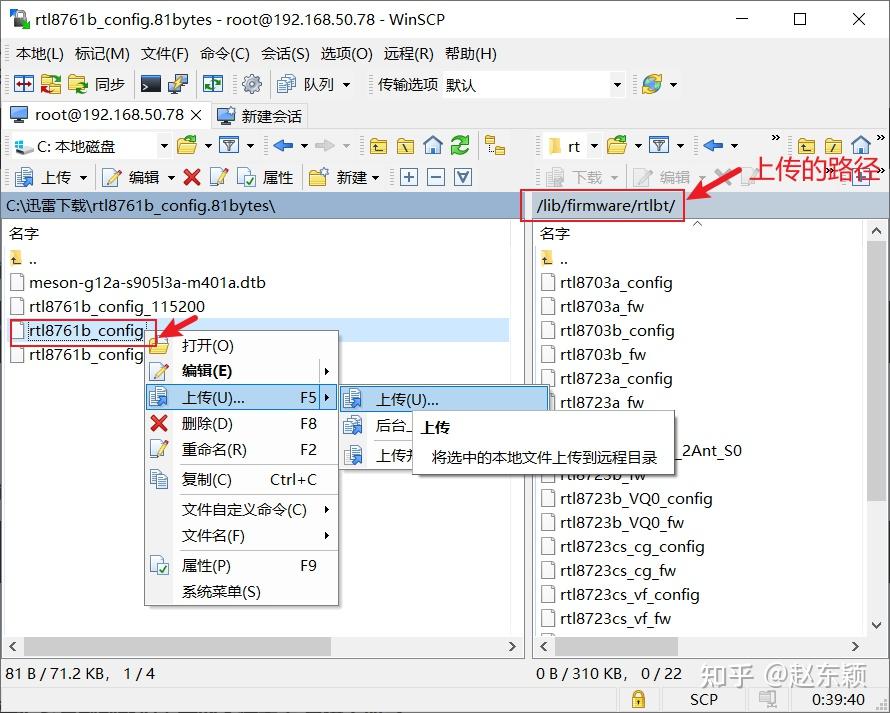Choose 属性(P) in the context menu
The width and height of the screenshot is (890, 713).
[242, 566]
